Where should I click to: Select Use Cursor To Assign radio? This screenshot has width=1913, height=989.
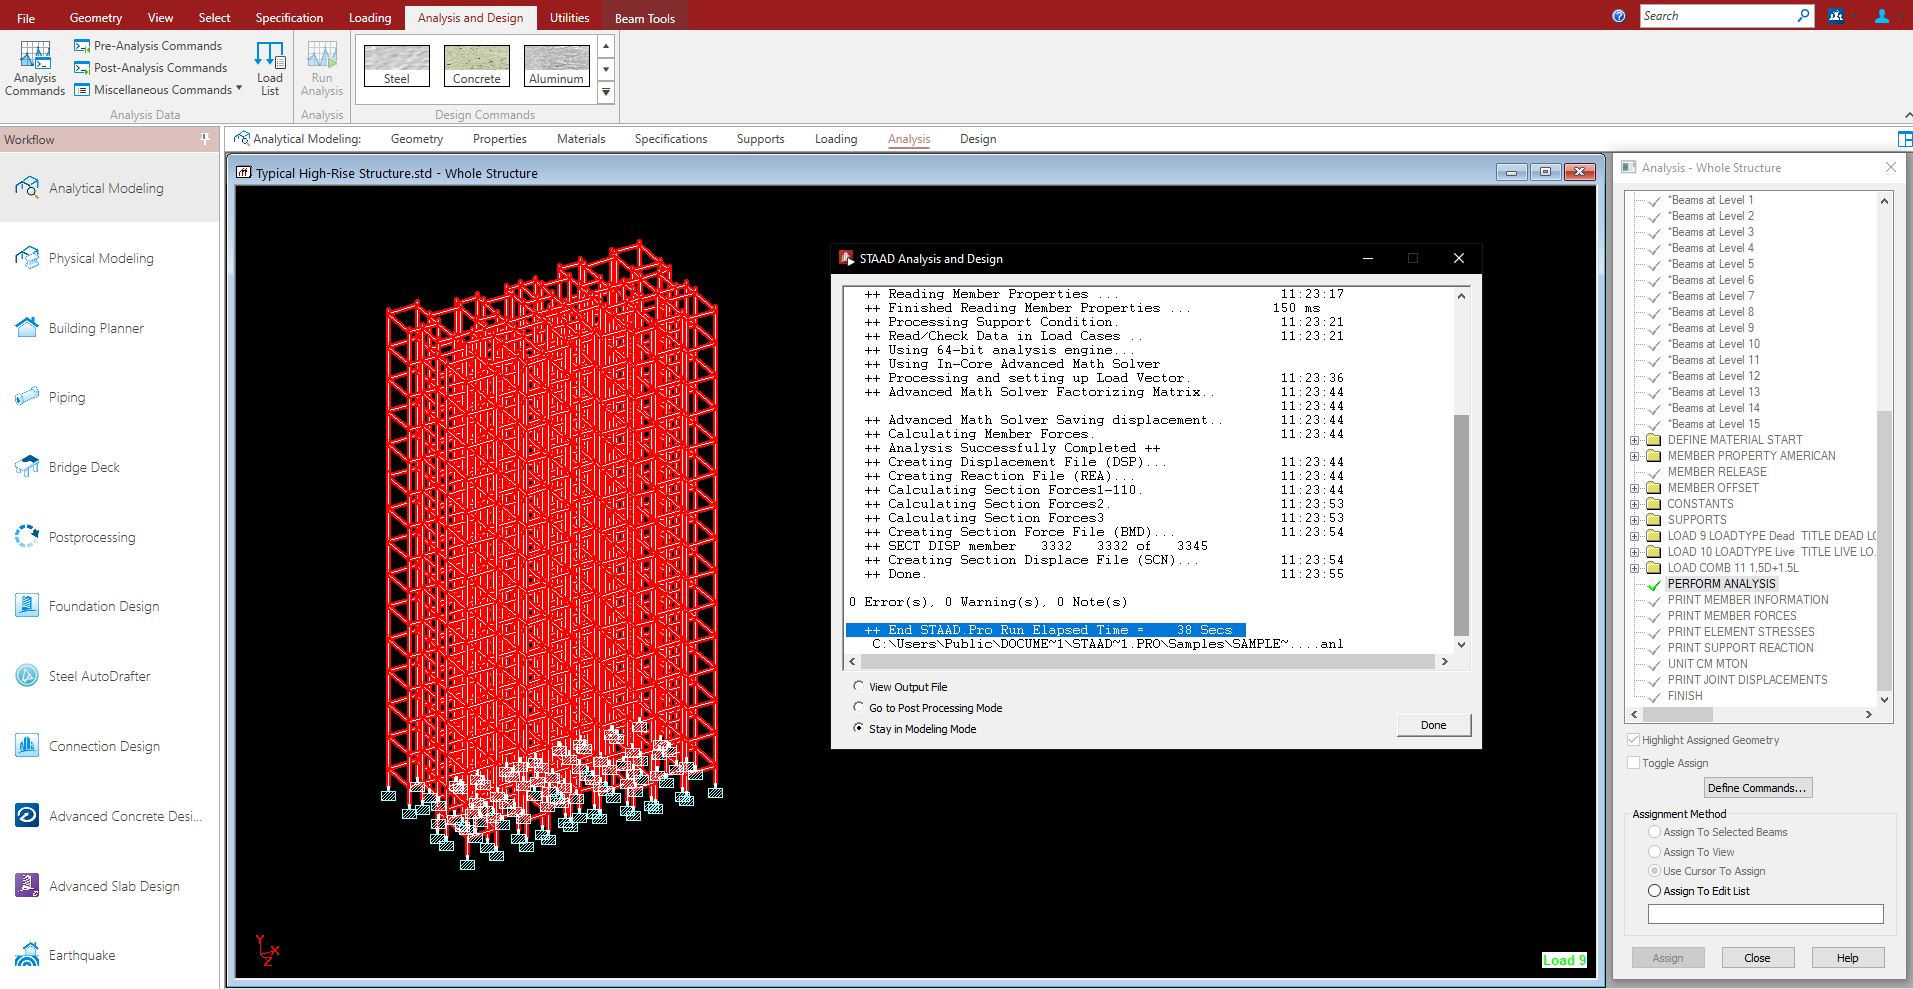1654,871
